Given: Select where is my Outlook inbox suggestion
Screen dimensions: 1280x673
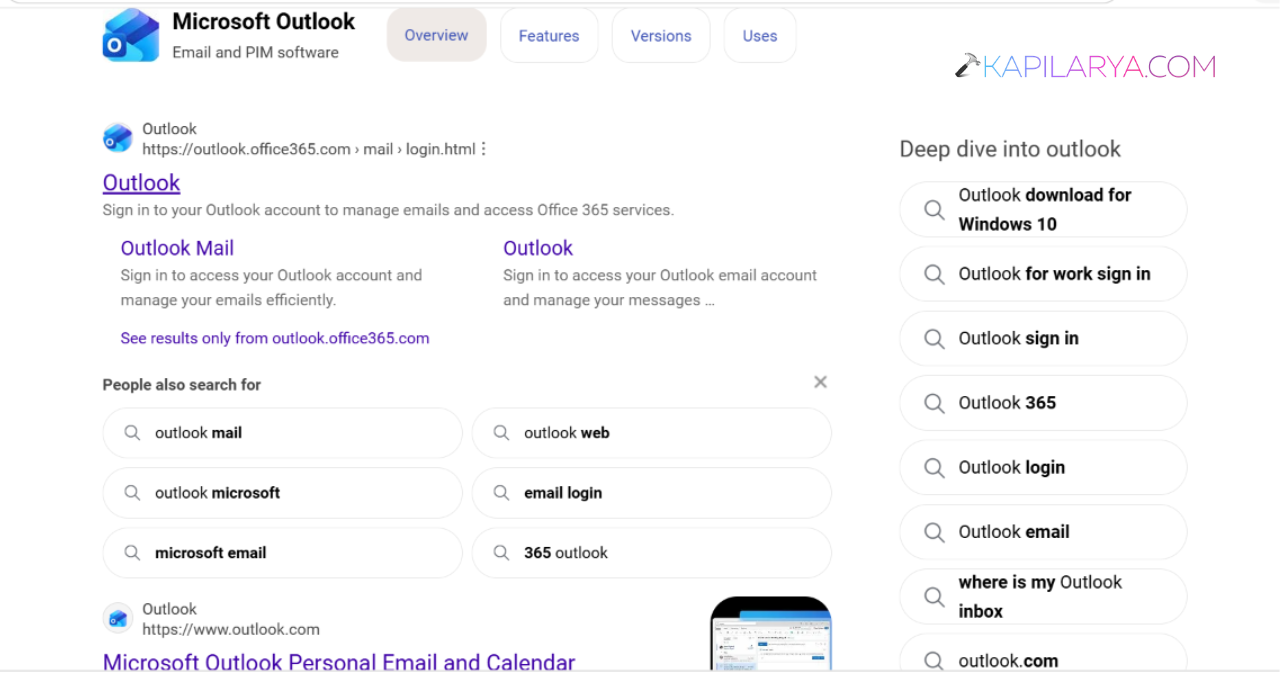Looking at the screenshot, I should (x=1043, y=597).
